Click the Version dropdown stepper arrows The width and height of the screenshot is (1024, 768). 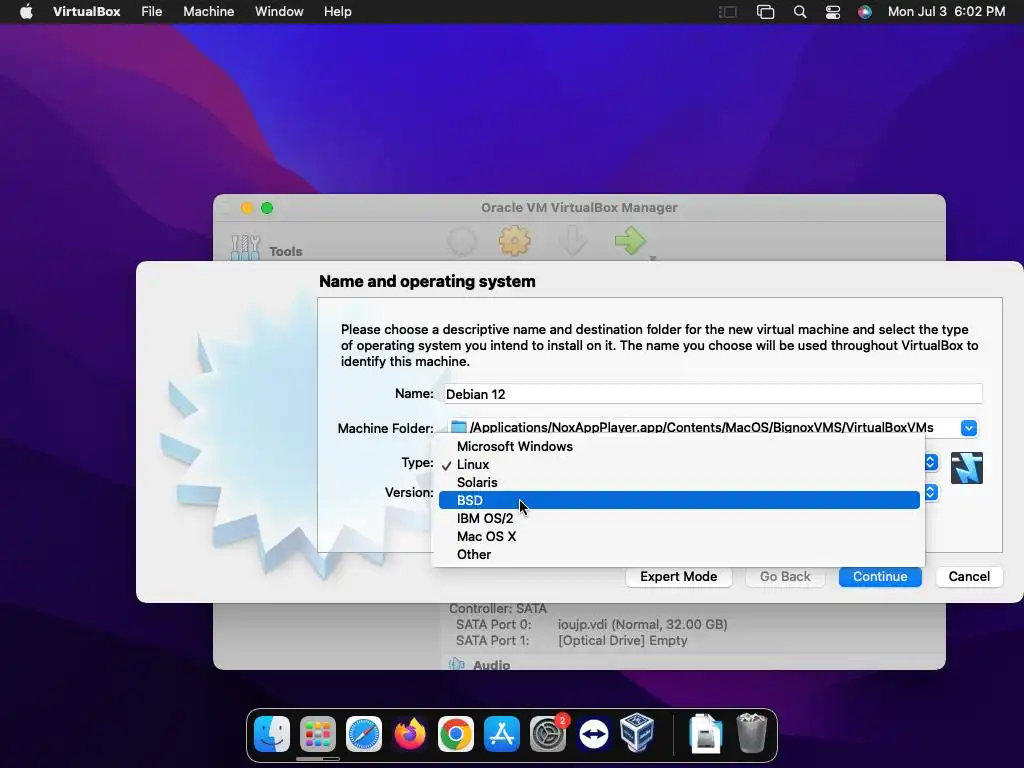pos(931,492)
